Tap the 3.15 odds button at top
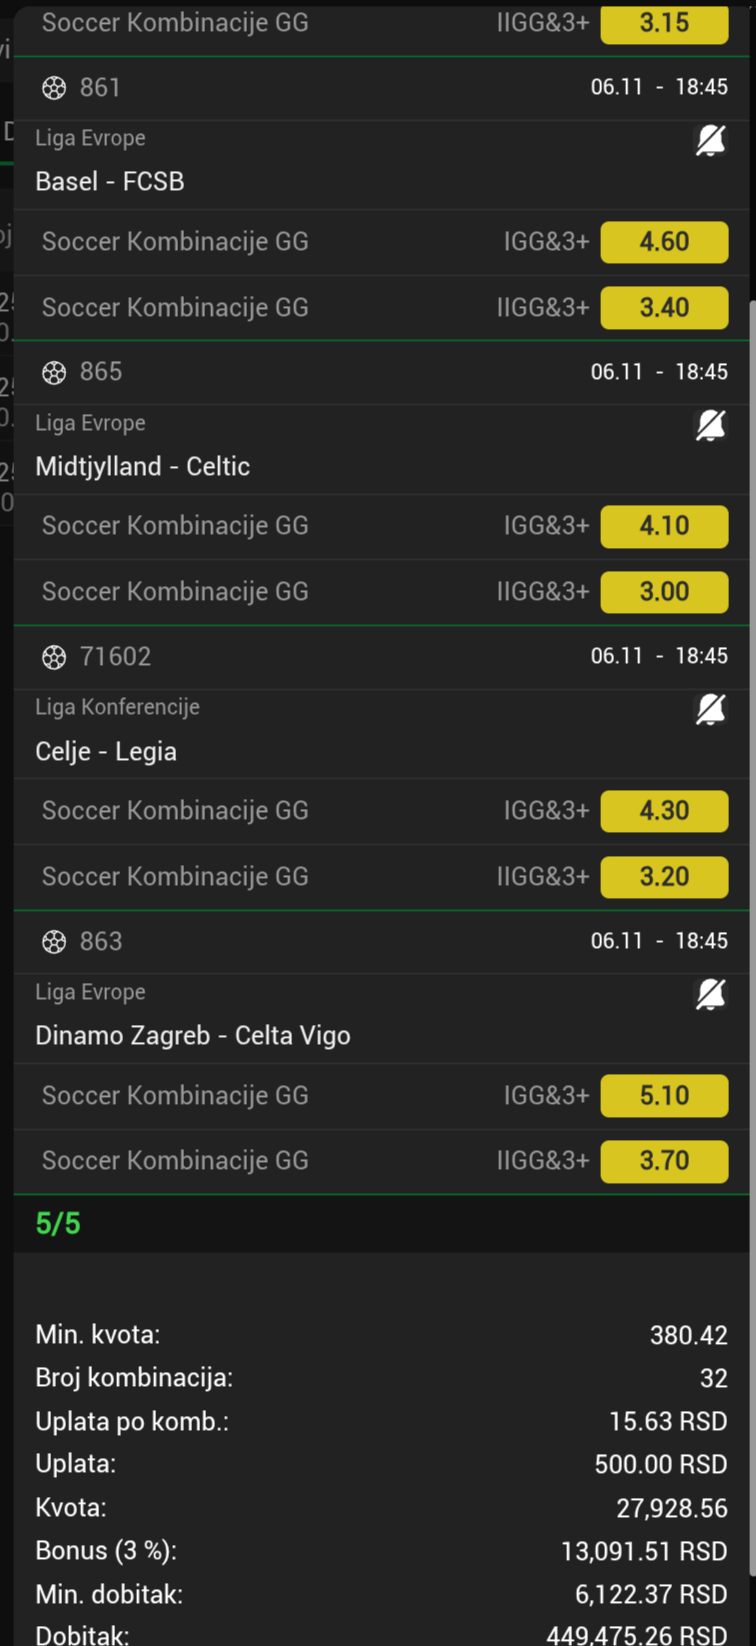The width and height of the screenshot is (756, 1646). click(664, 23)
